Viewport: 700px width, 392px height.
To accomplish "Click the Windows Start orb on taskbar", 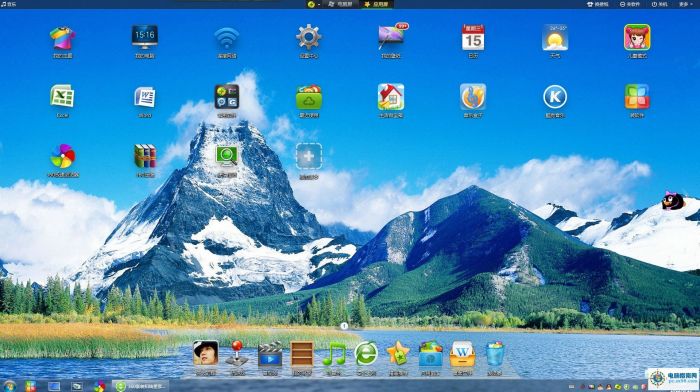I will coord(9,386).
